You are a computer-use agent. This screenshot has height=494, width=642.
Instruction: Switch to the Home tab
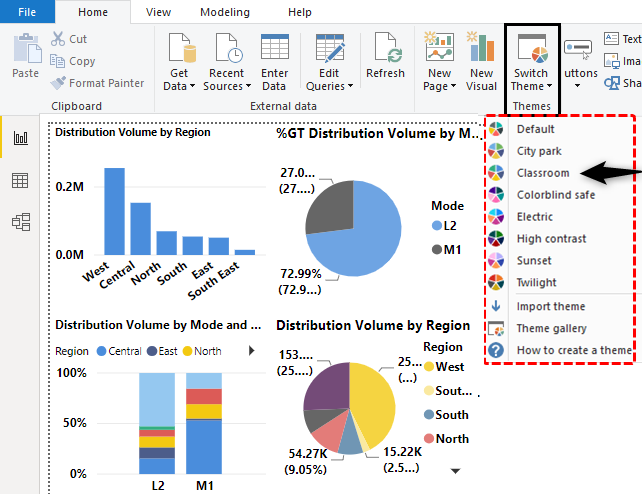tap(93, 12)
